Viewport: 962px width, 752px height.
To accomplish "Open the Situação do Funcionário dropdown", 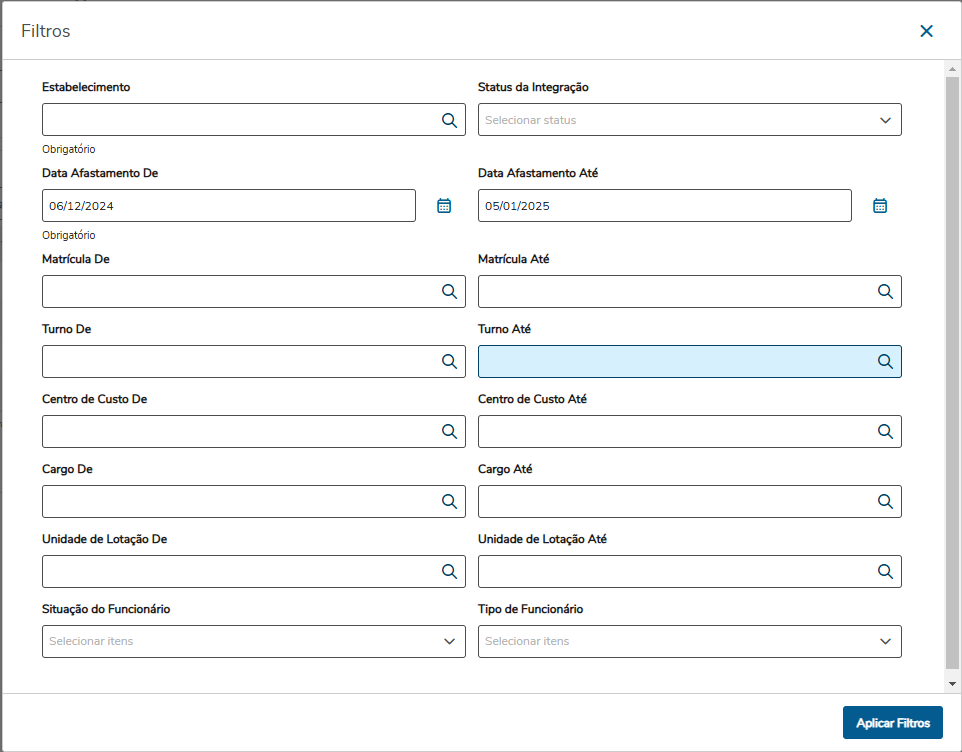I will [x=449, y=642].
